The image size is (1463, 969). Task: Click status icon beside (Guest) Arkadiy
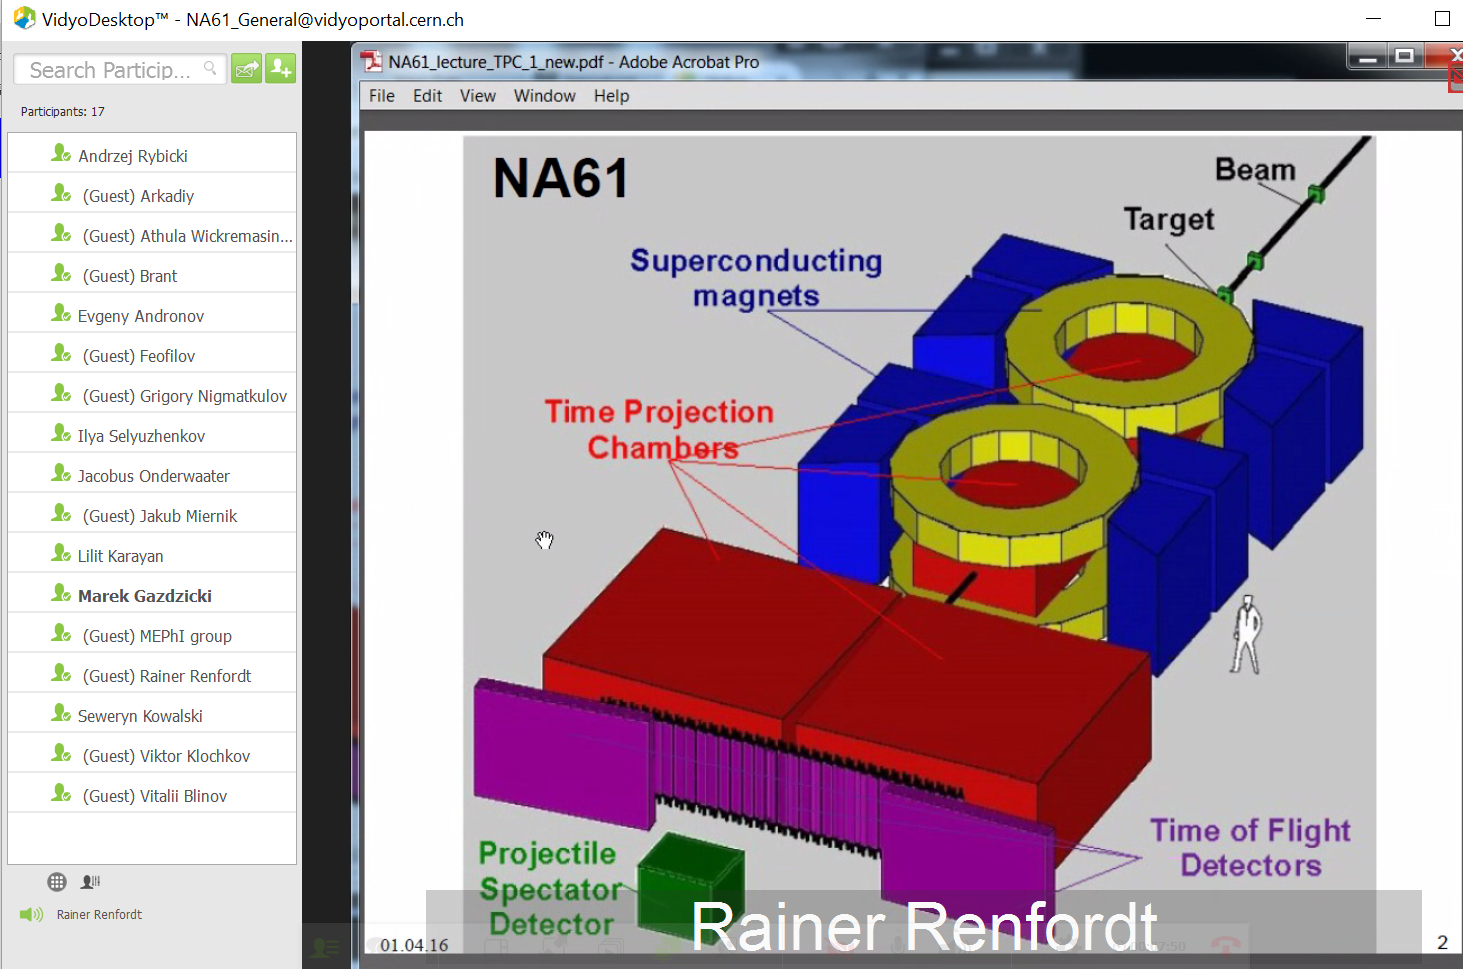[61, 194]
